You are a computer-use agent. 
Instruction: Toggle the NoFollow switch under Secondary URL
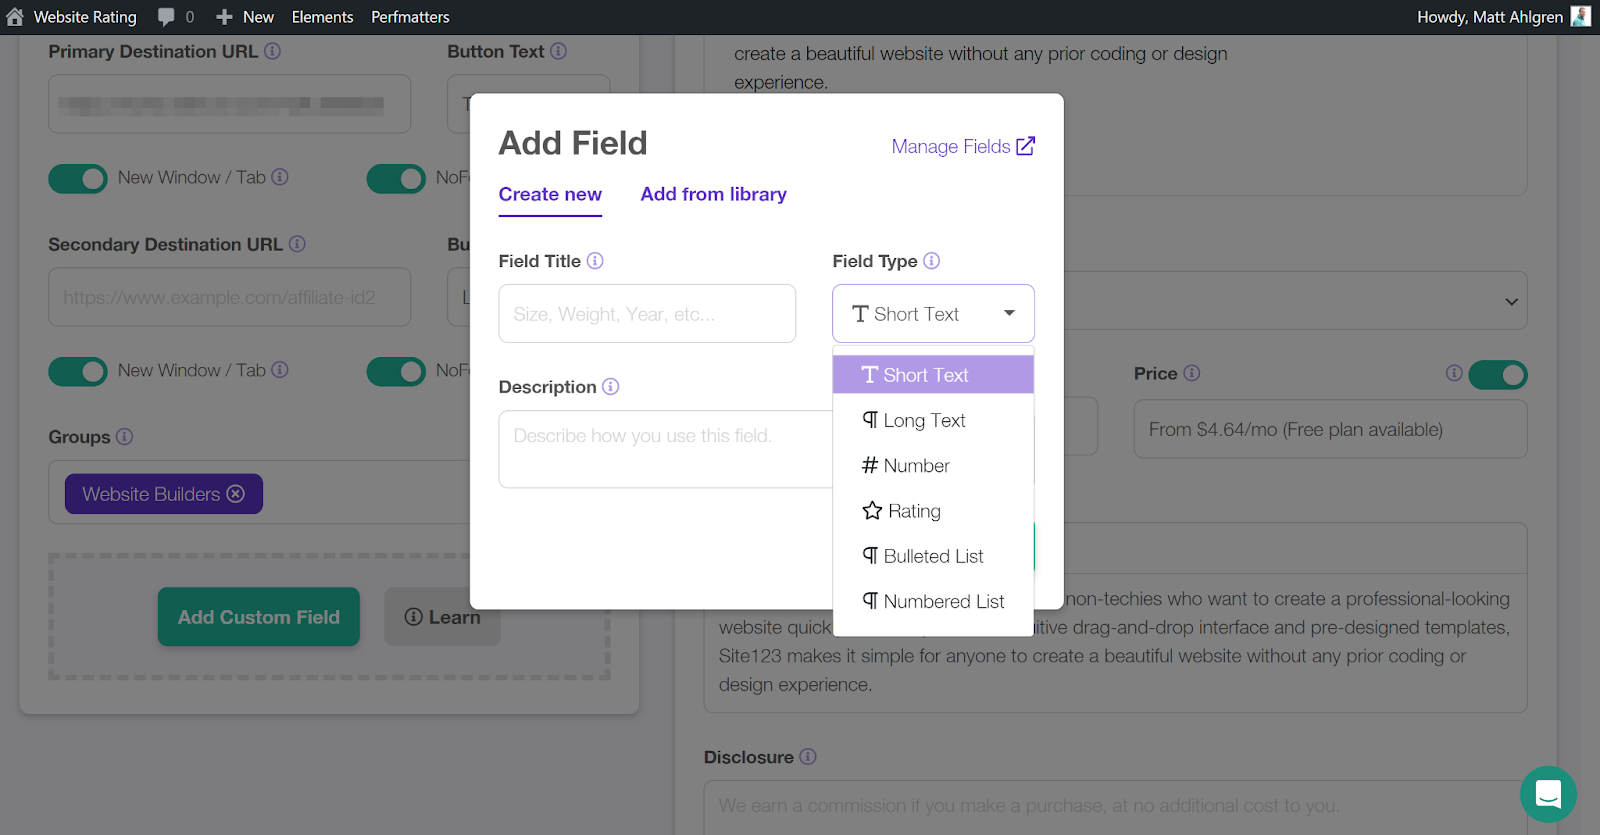click(x=396, y=371)
